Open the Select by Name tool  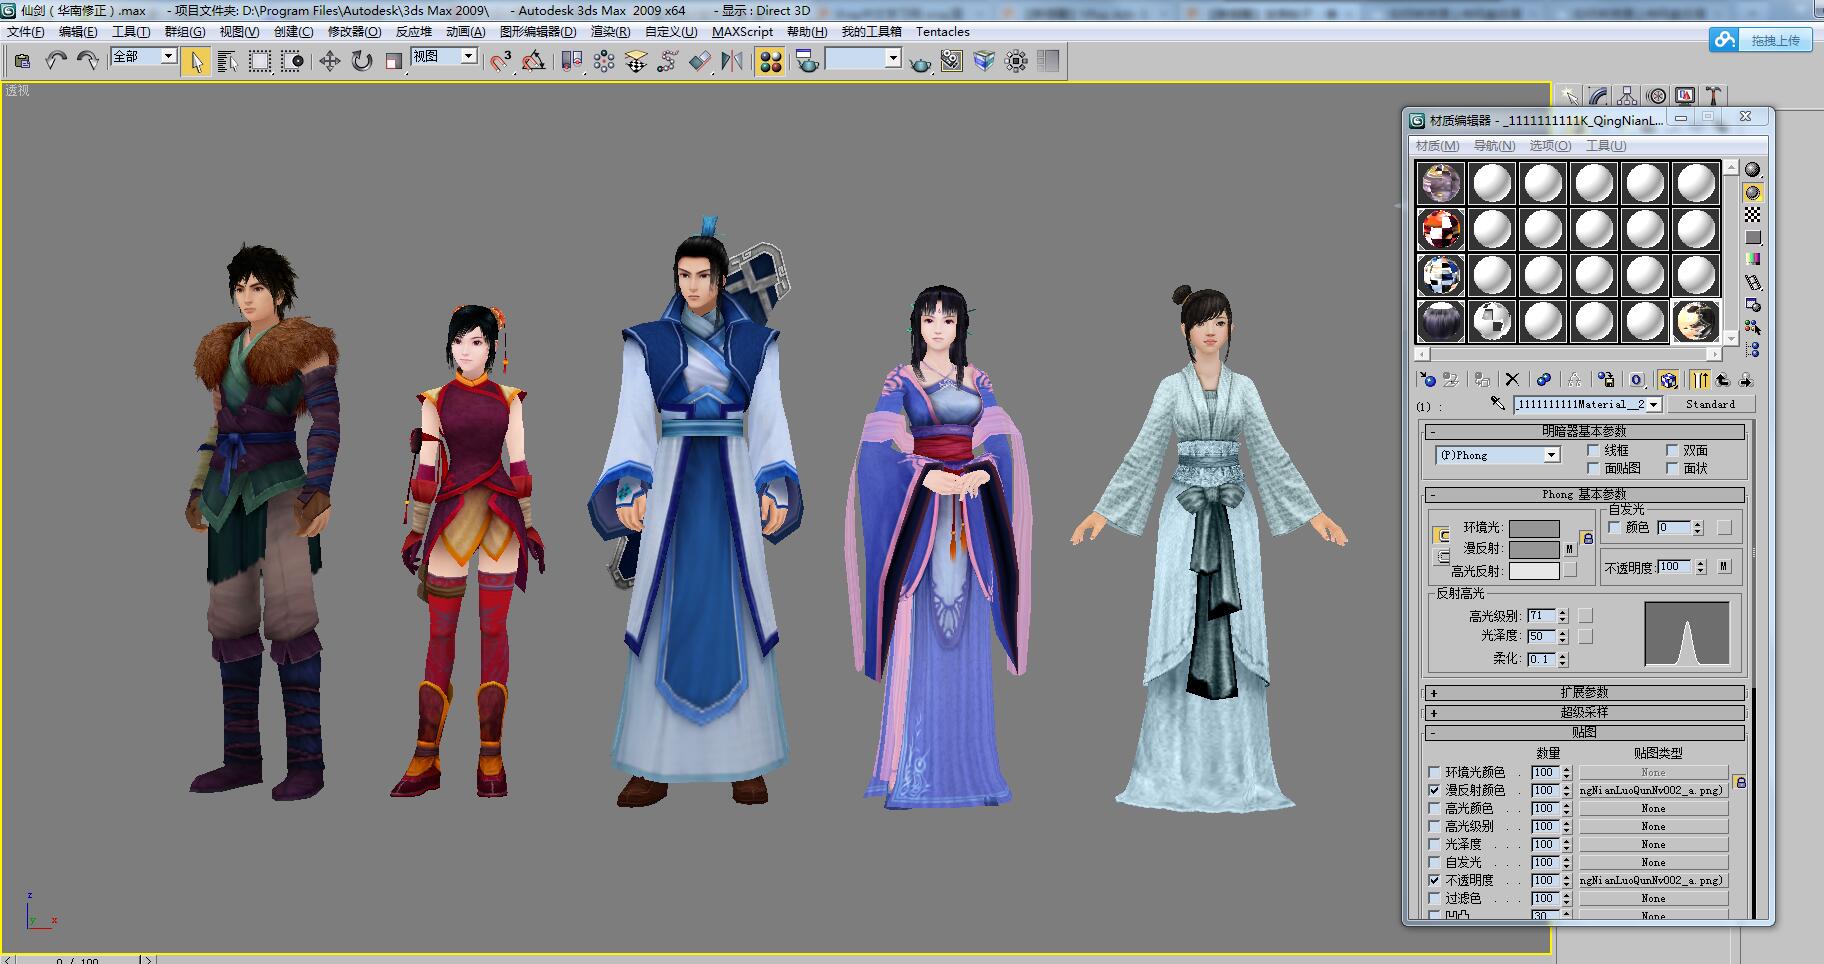click(227, 61)
